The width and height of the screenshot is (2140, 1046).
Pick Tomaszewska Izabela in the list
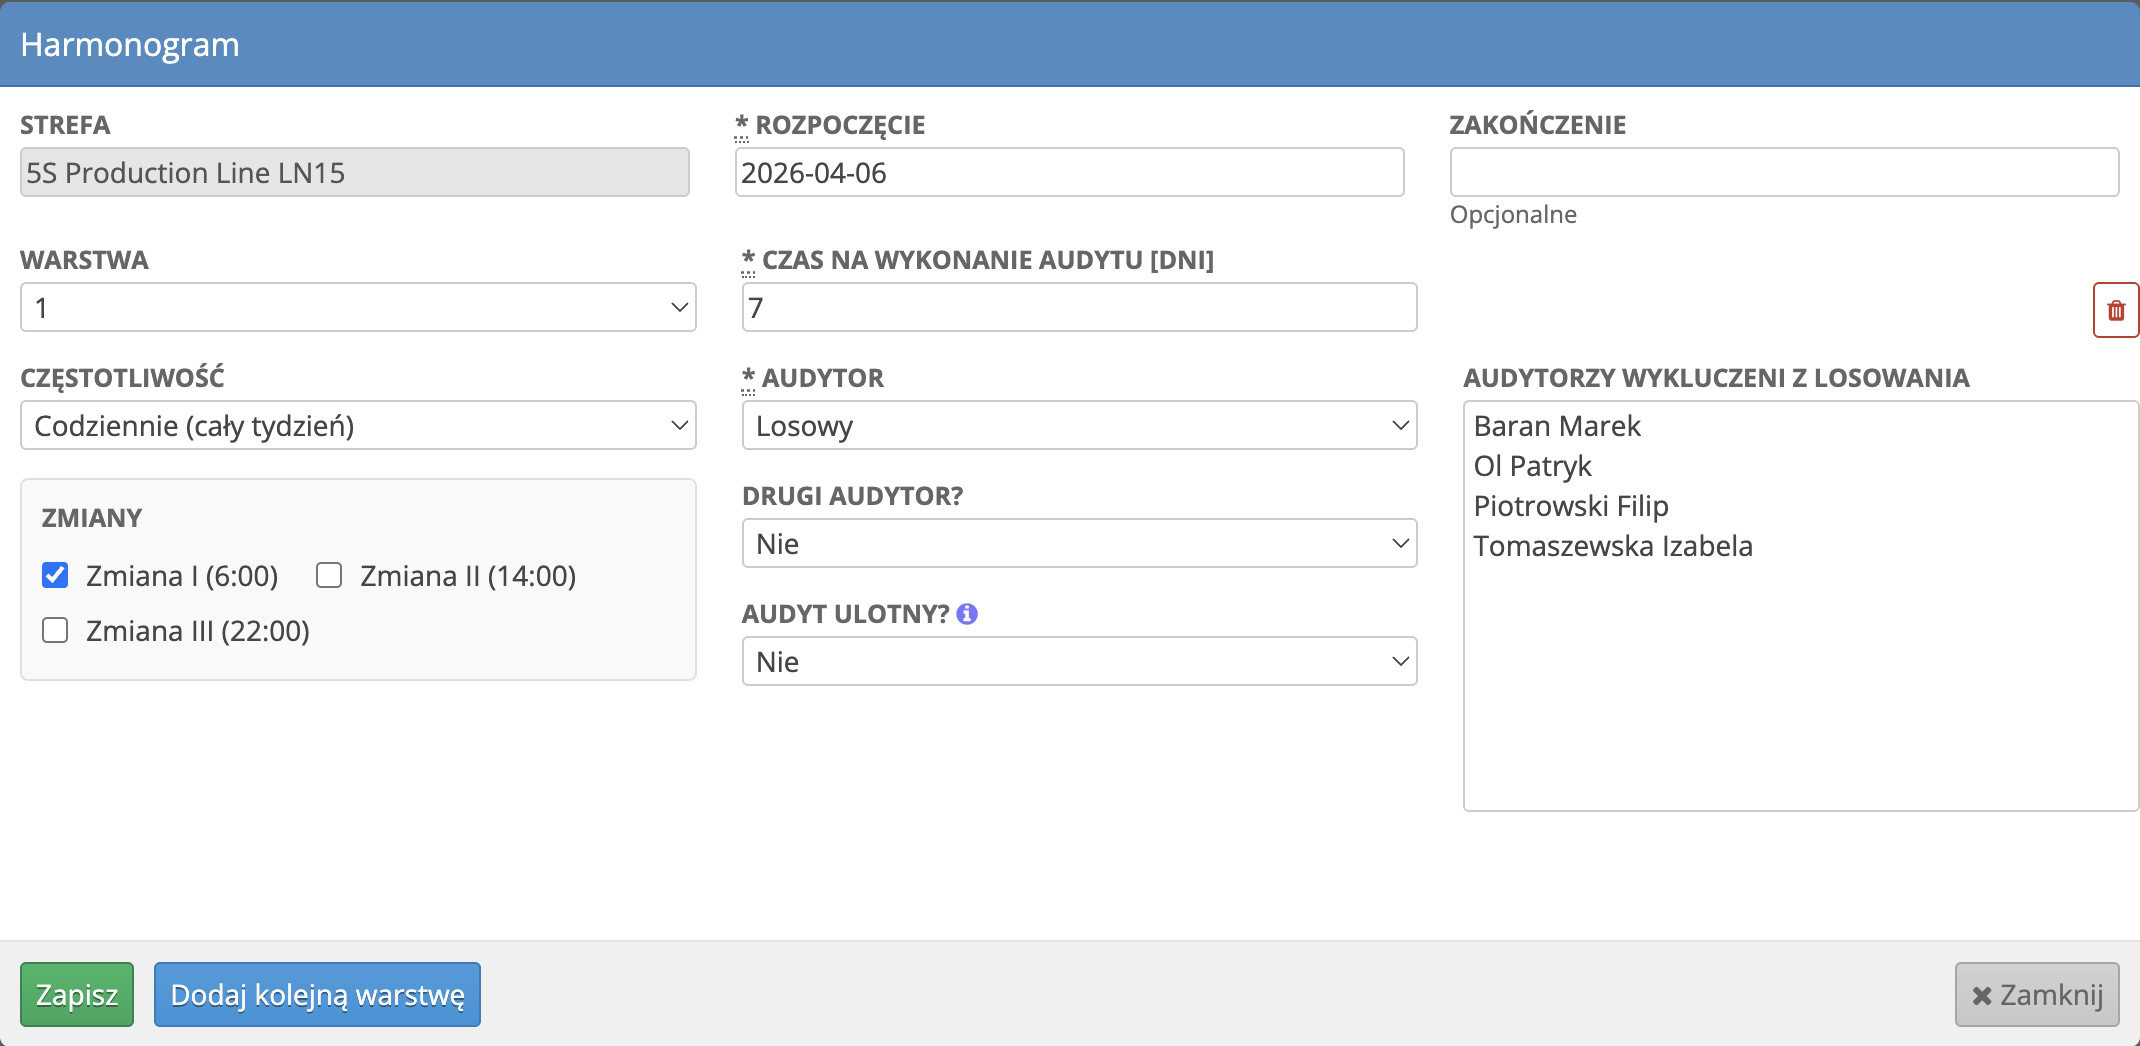tap(1612, 546)
